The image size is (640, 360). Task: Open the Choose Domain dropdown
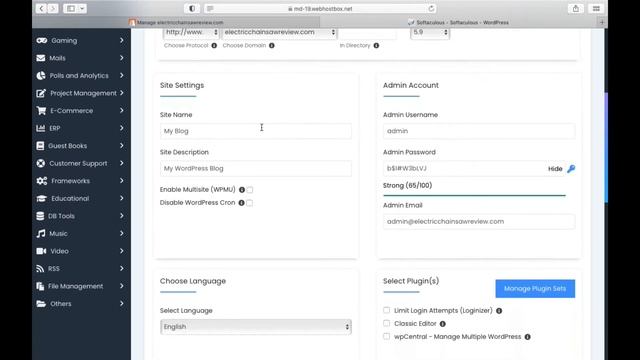(279, 32)
